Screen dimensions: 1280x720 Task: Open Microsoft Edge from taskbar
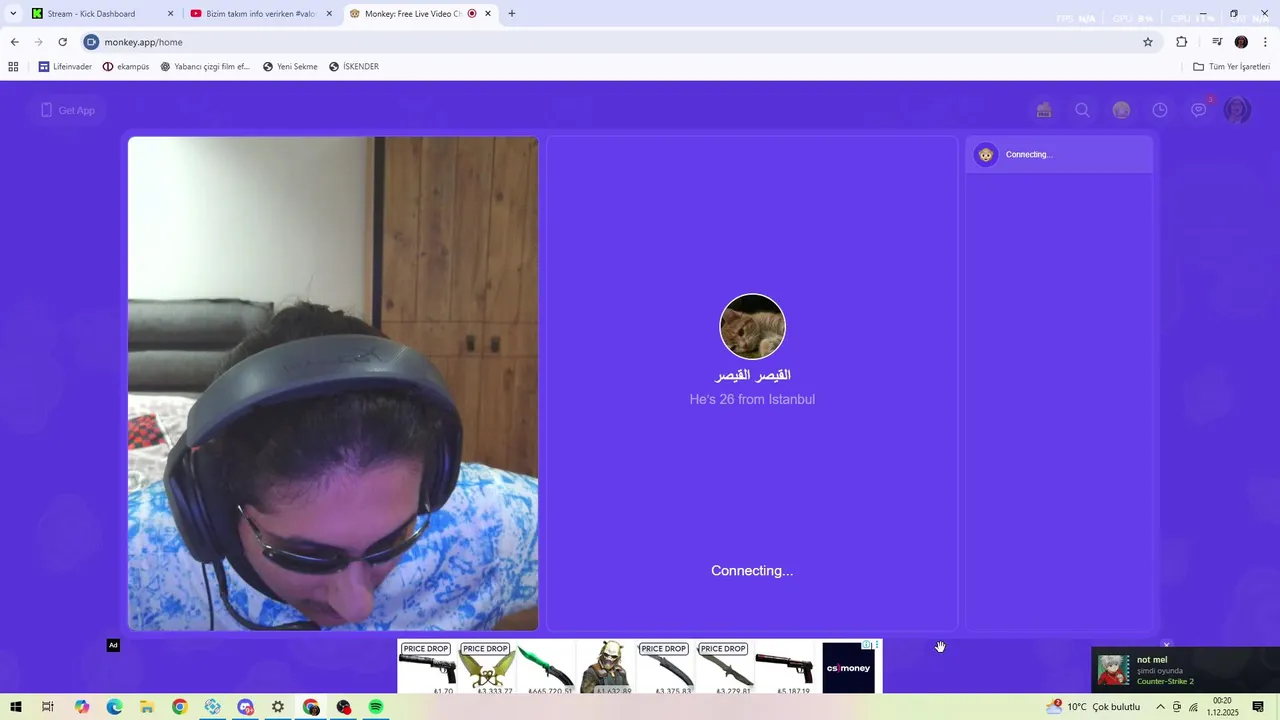(114, 707)
